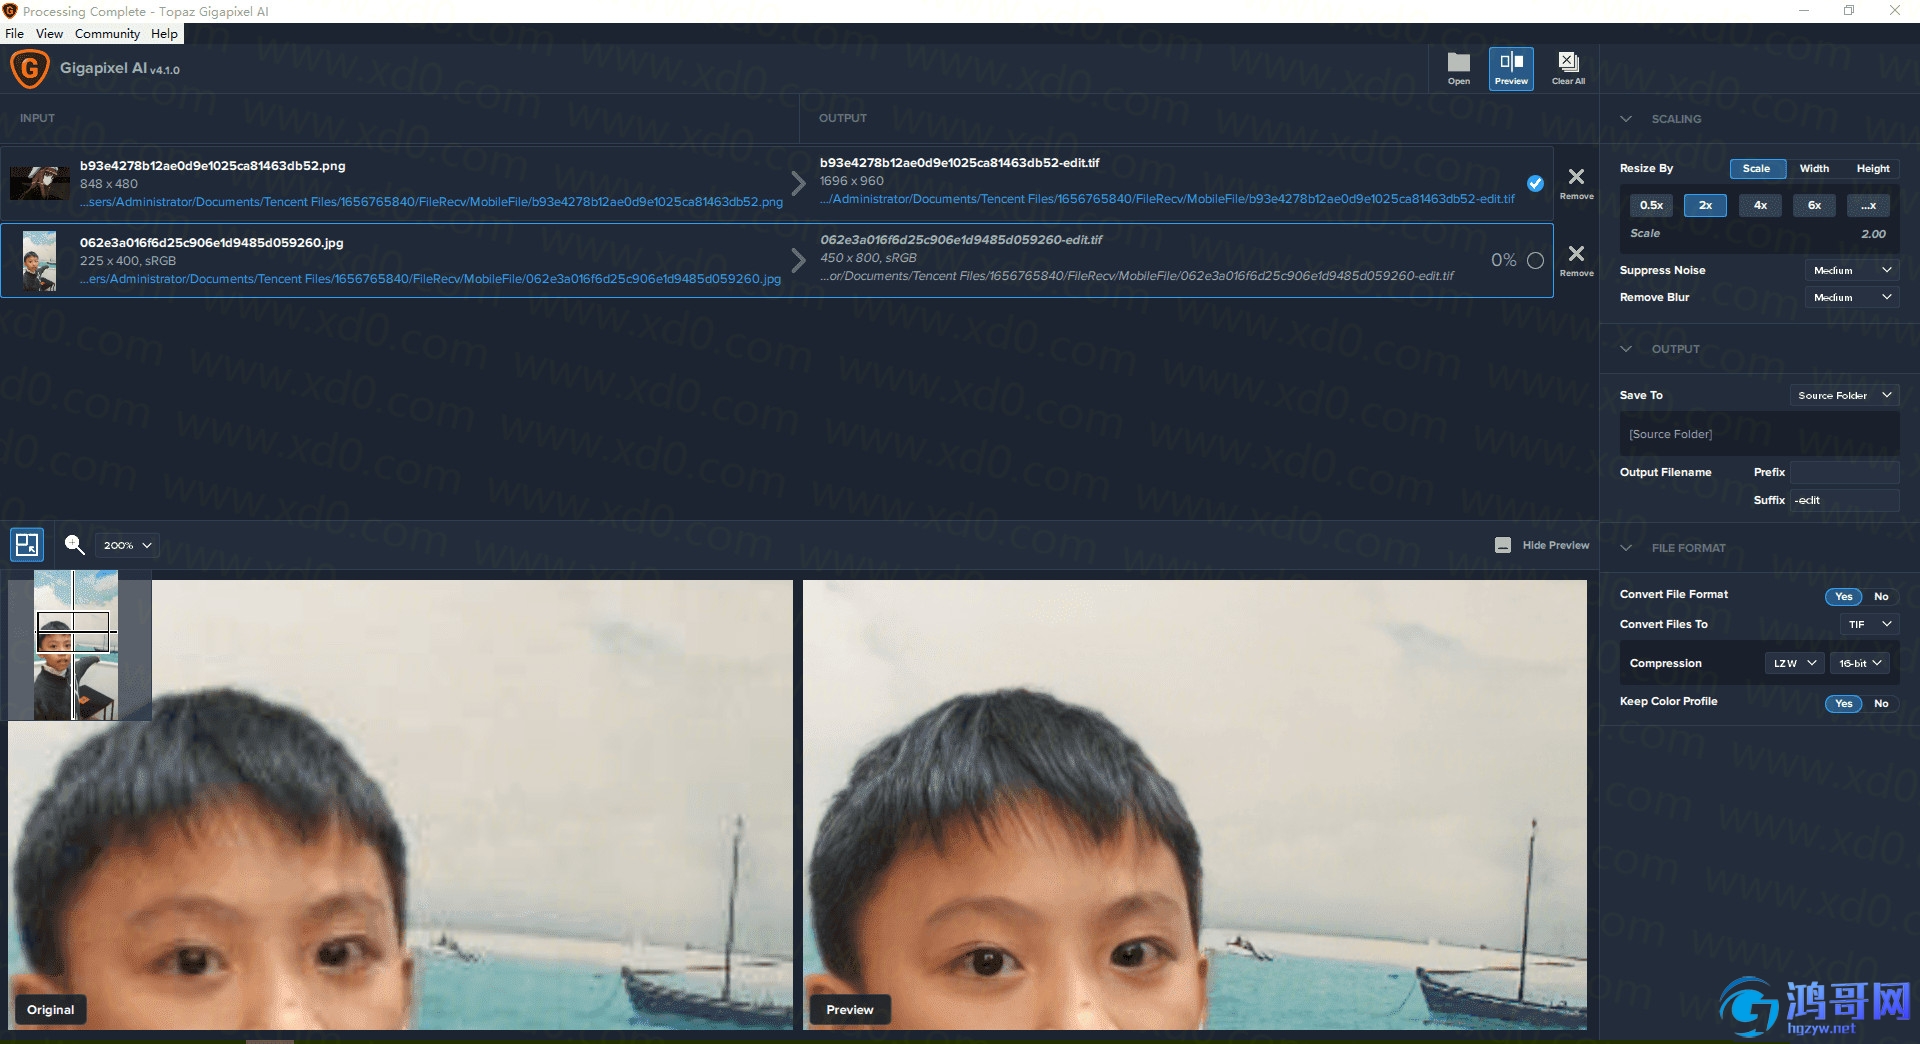Set scale to 2x
Screen dimensions: 1920x1044
coord(1705,205)
